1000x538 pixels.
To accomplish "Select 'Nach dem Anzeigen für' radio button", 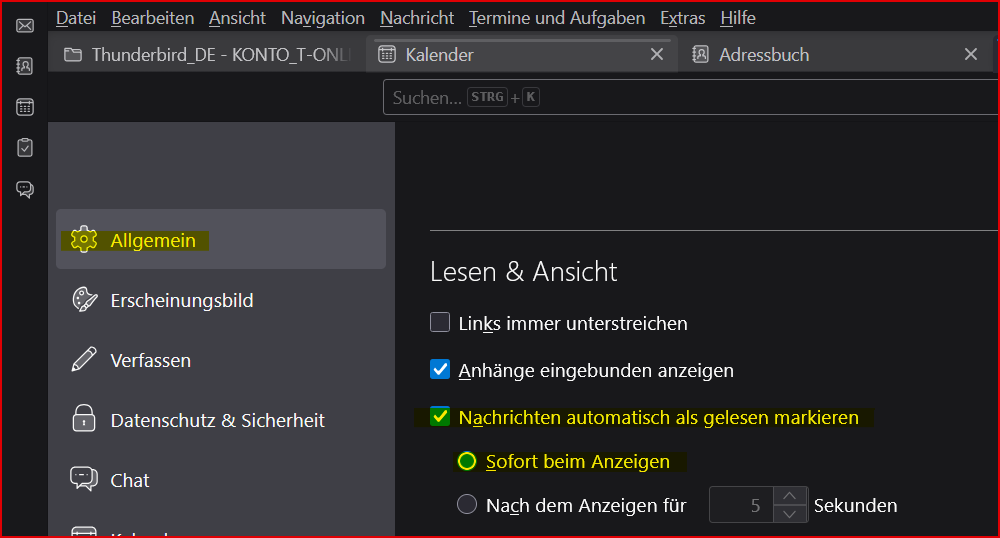I will [x=467, y=504].
